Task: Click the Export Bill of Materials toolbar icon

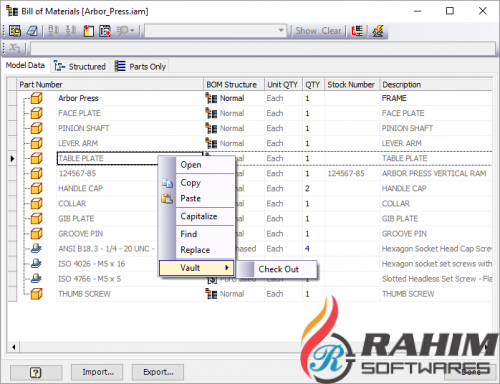Action: (x=14, y=31)
